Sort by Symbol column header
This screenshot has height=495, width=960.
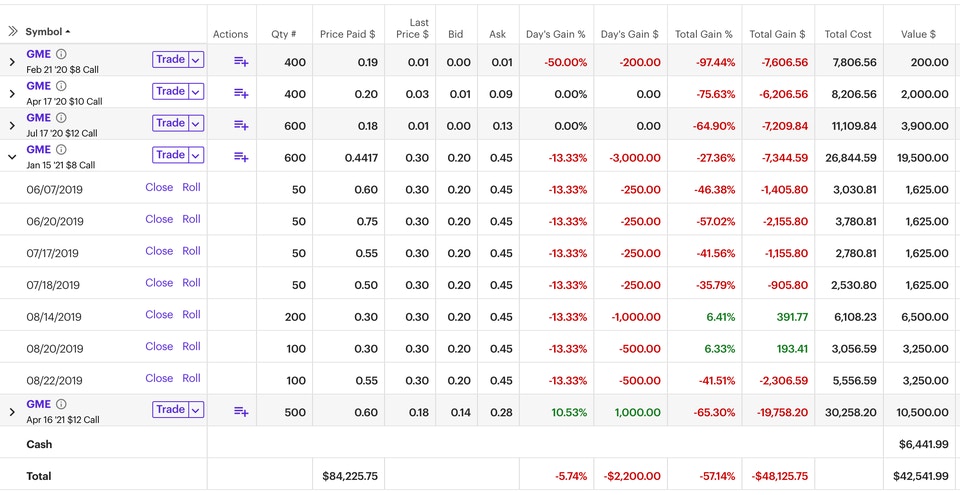pos(47,32)
